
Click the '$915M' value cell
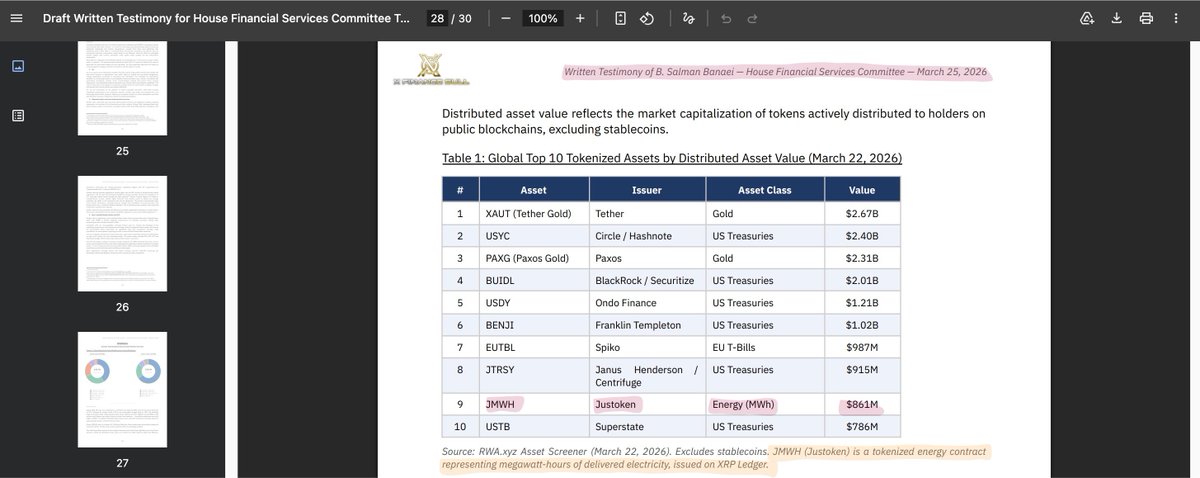[862, 376]
